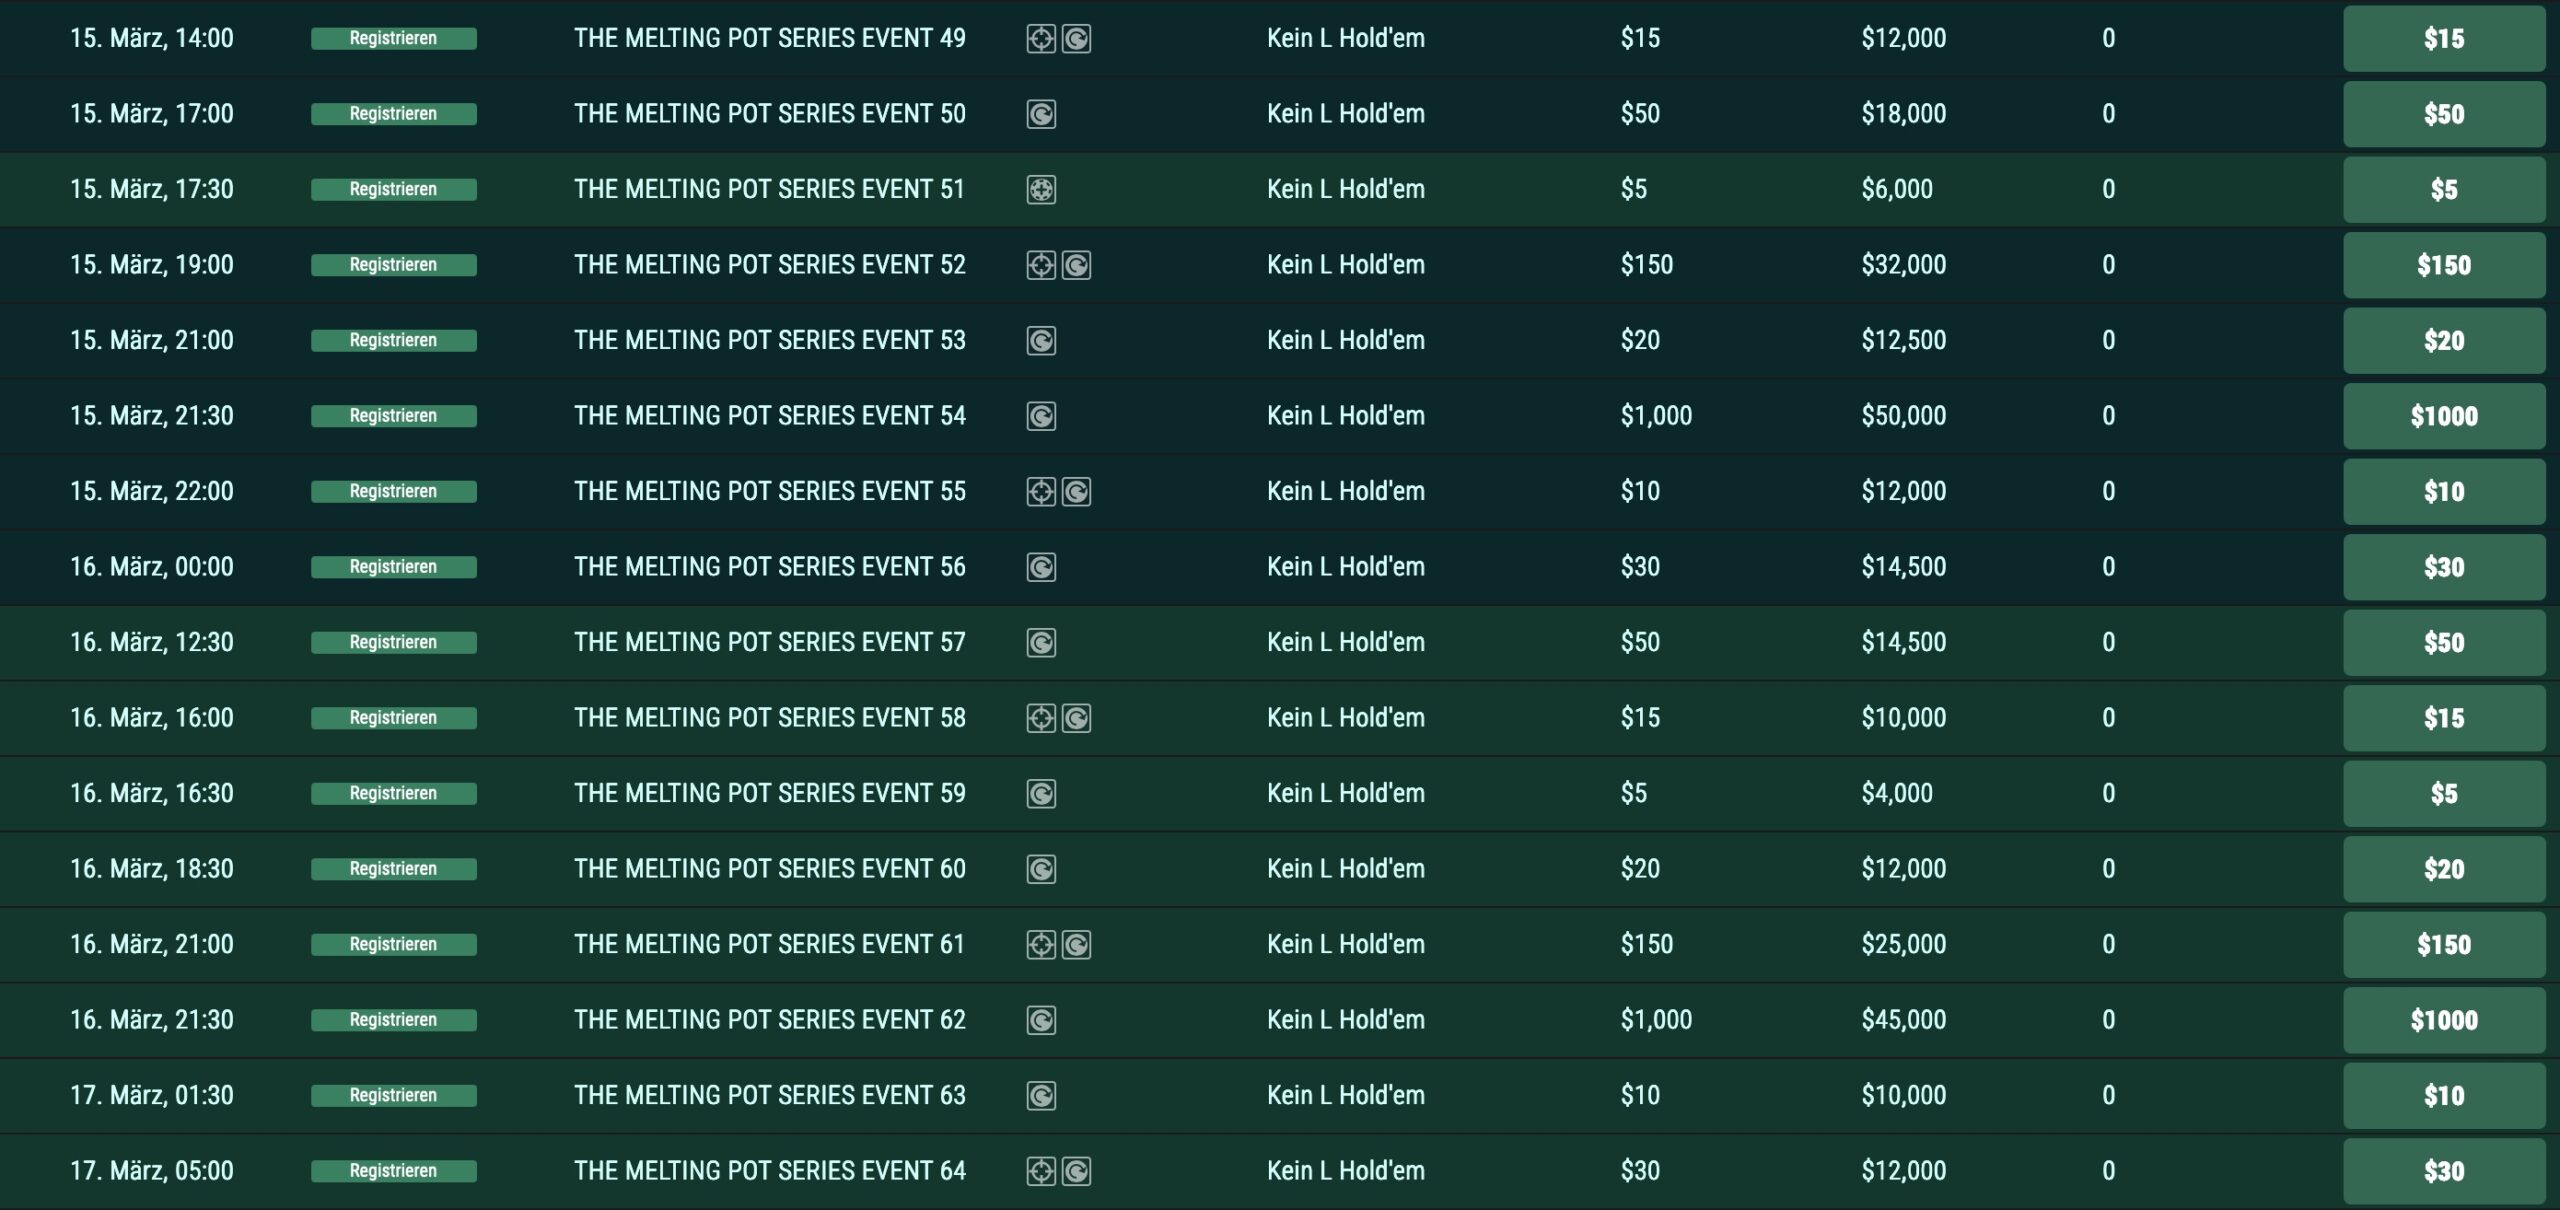Click the $150 buy-in button for Event 52
Viewport: 2560px width, 1210px height.
pos(2443,265)
